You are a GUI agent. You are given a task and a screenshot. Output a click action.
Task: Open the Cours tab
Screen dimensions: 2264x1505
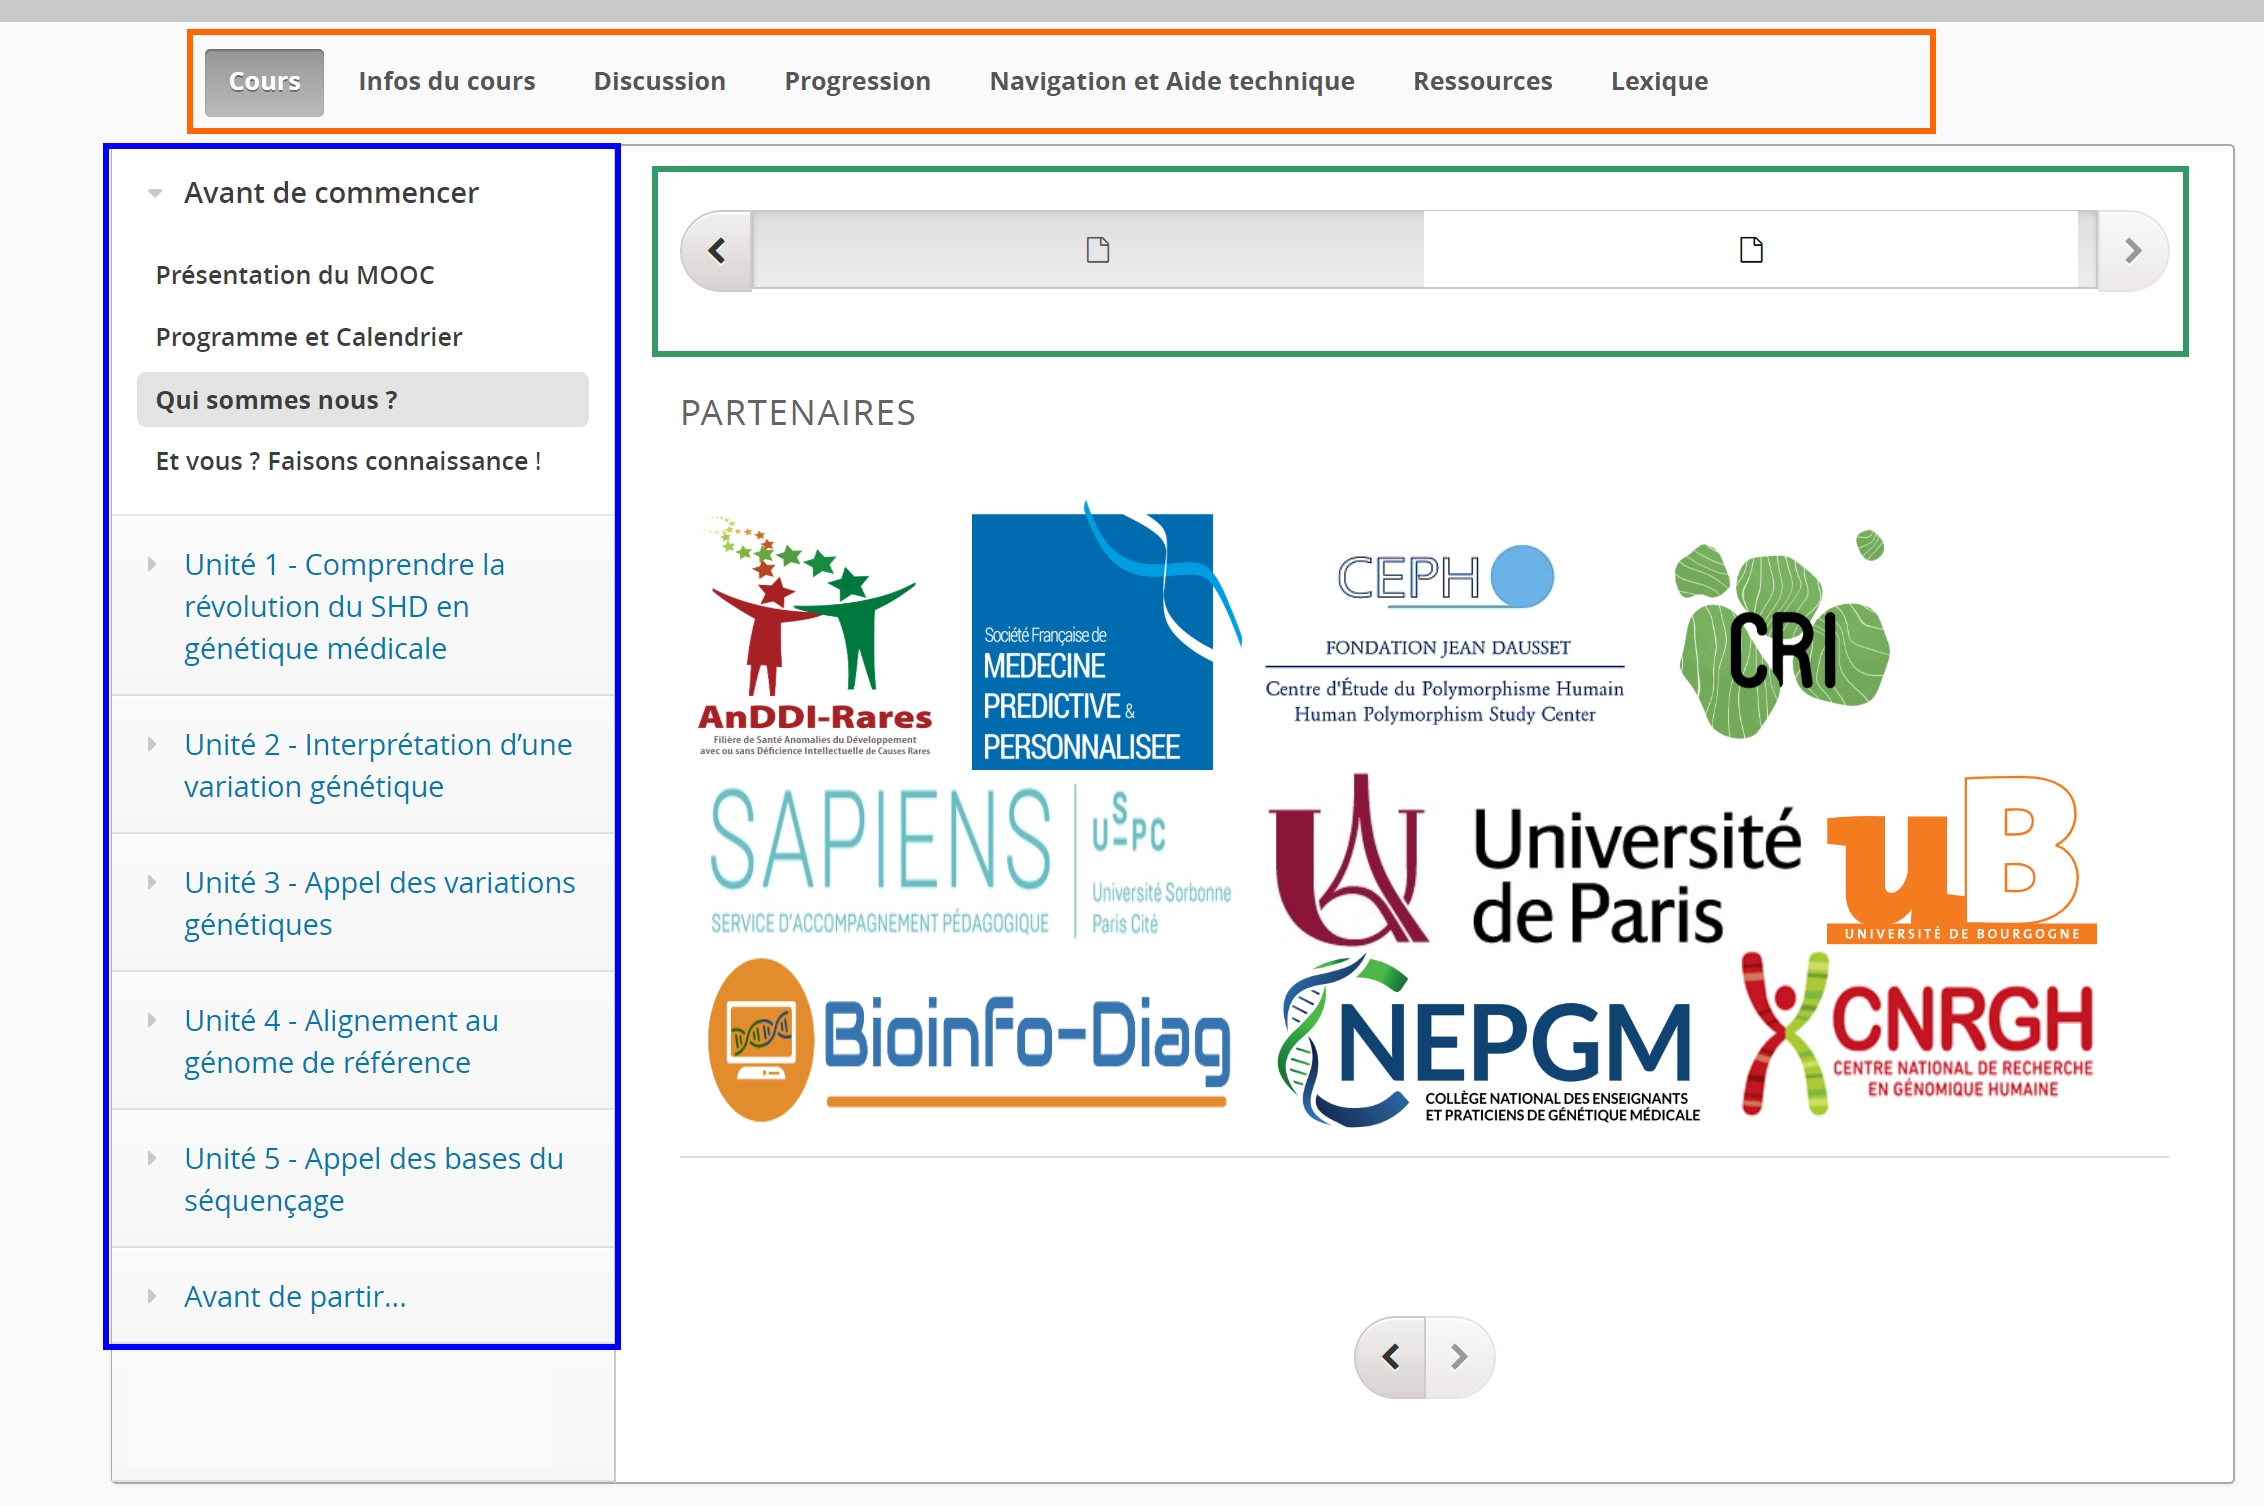[x=264, y=82]
